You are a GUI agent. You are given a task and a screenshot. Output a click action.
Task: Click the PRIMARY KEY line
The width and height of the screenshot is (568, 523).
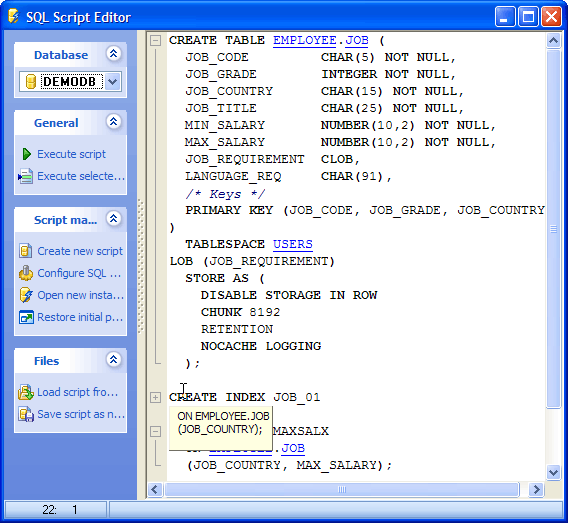pos(365,210)
